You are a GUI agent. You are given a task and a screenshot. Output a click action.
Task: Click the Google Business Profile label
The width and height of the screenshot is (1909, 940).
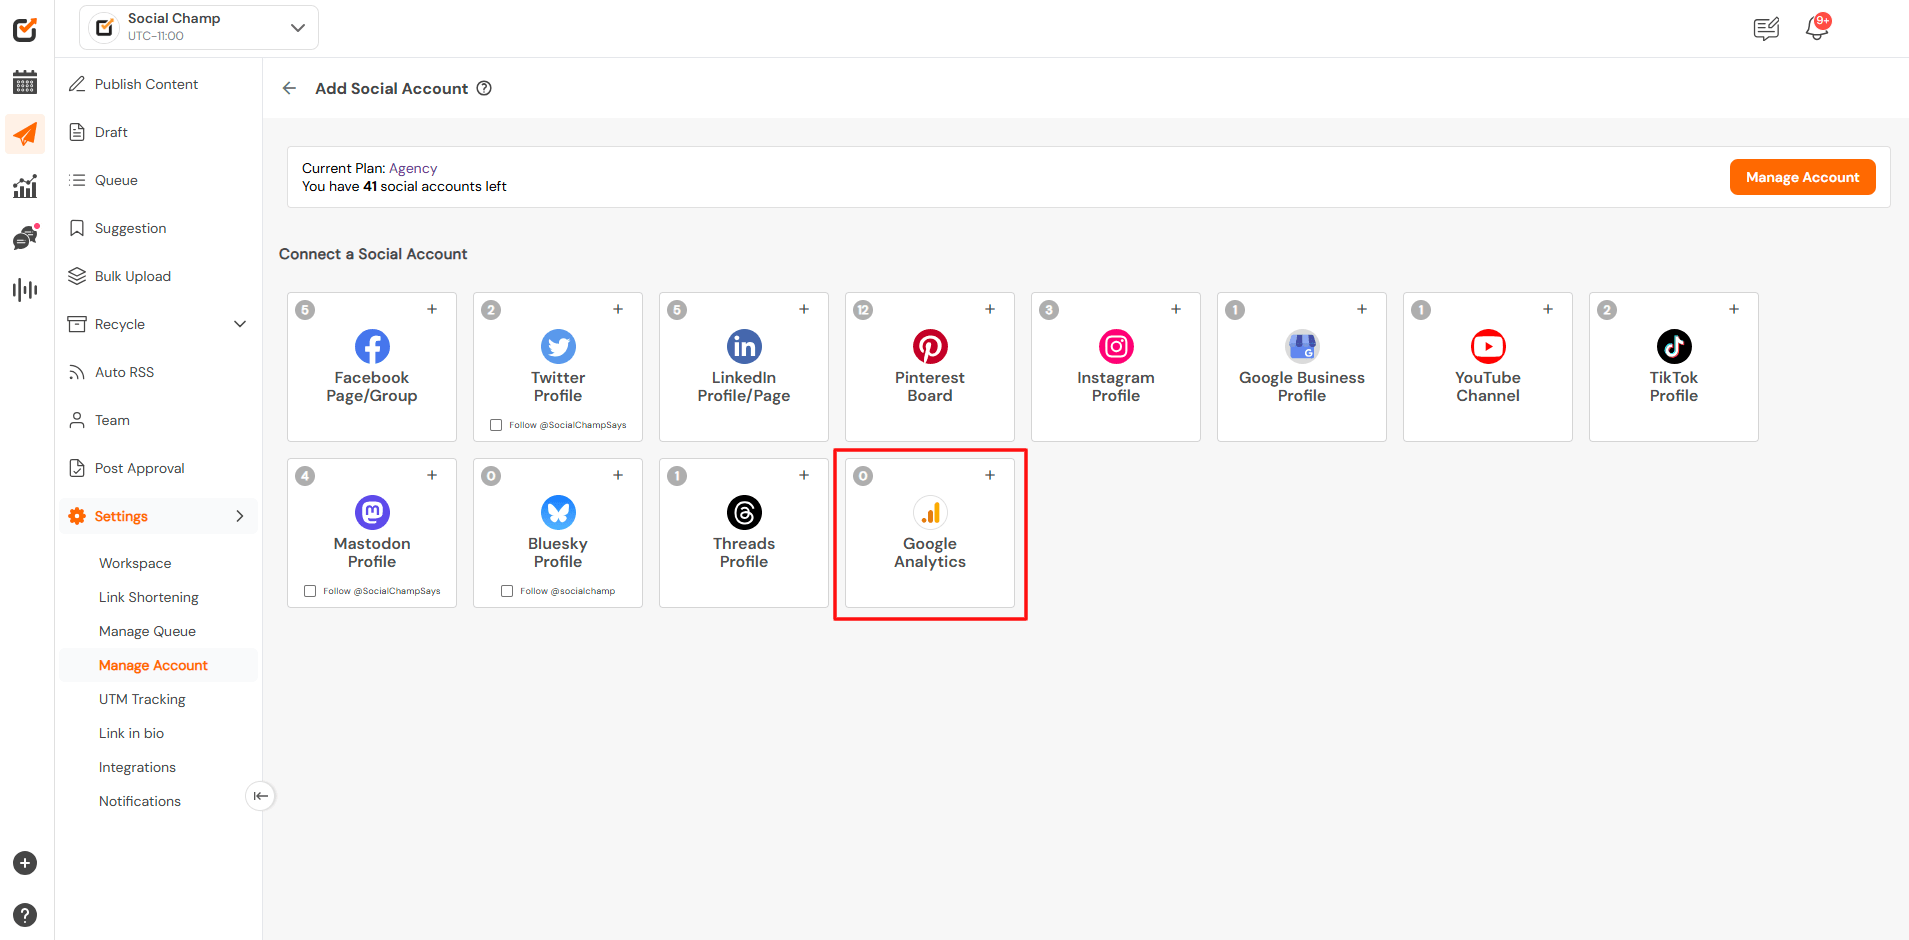pos(1302,387)
